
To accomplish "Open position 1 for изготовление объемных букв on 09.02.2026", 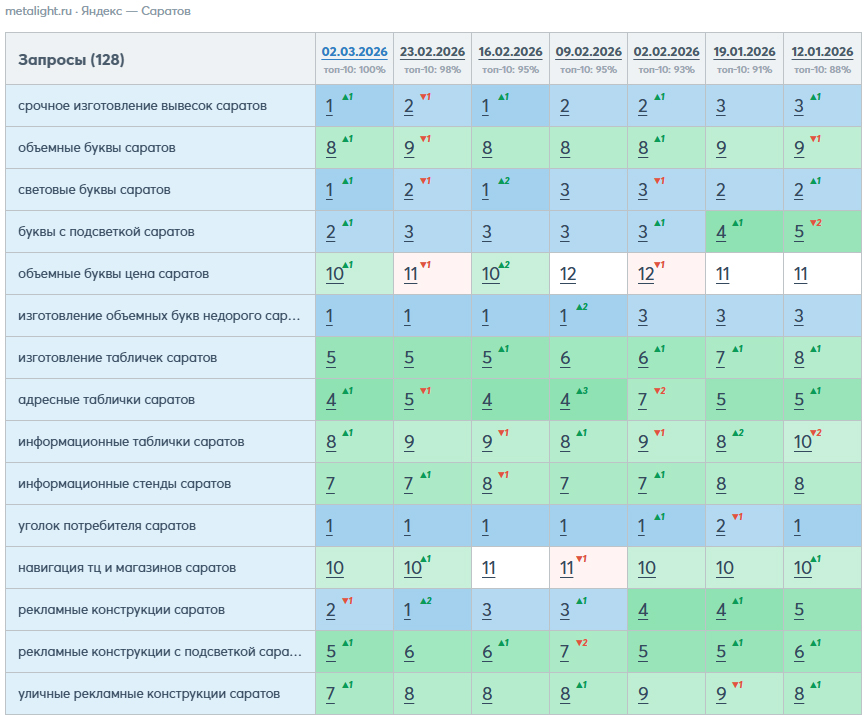I will (x=563, y=316).
